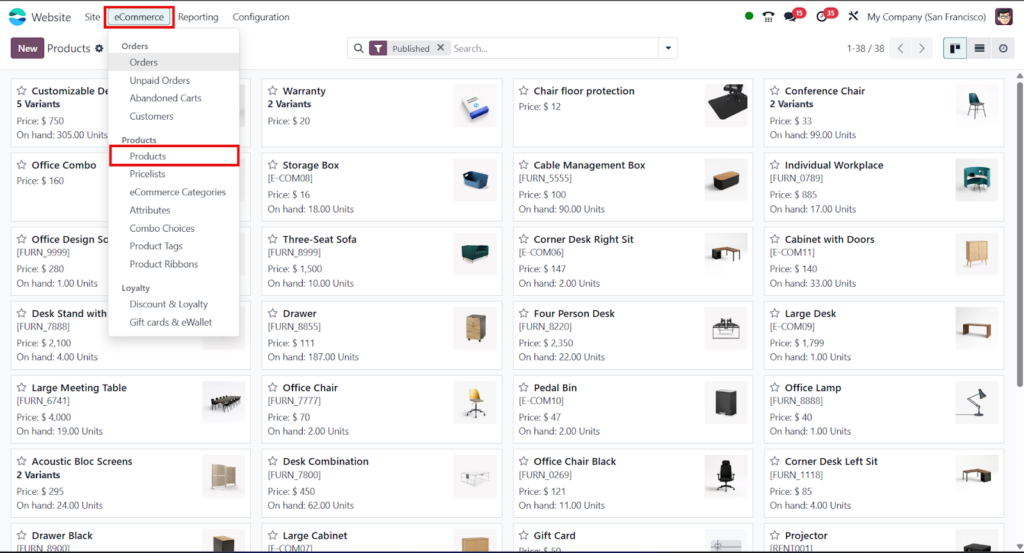Select Product Ribbons menu entry
The width and height of the screenshot is (1024, 553).
(174, 264)
